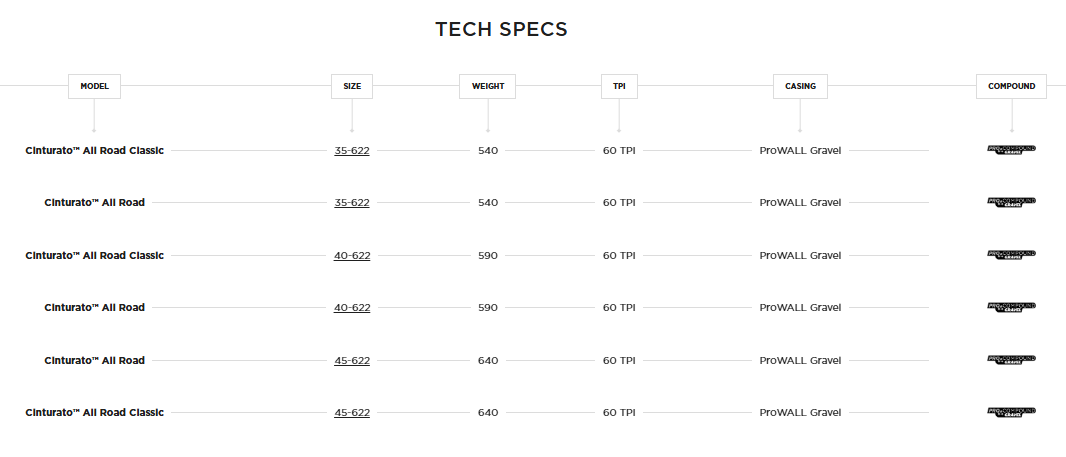Image resolution: width=1066 pixels, height=457 pixels.
Task: Select the TPI column header
Action: point(619,86)
